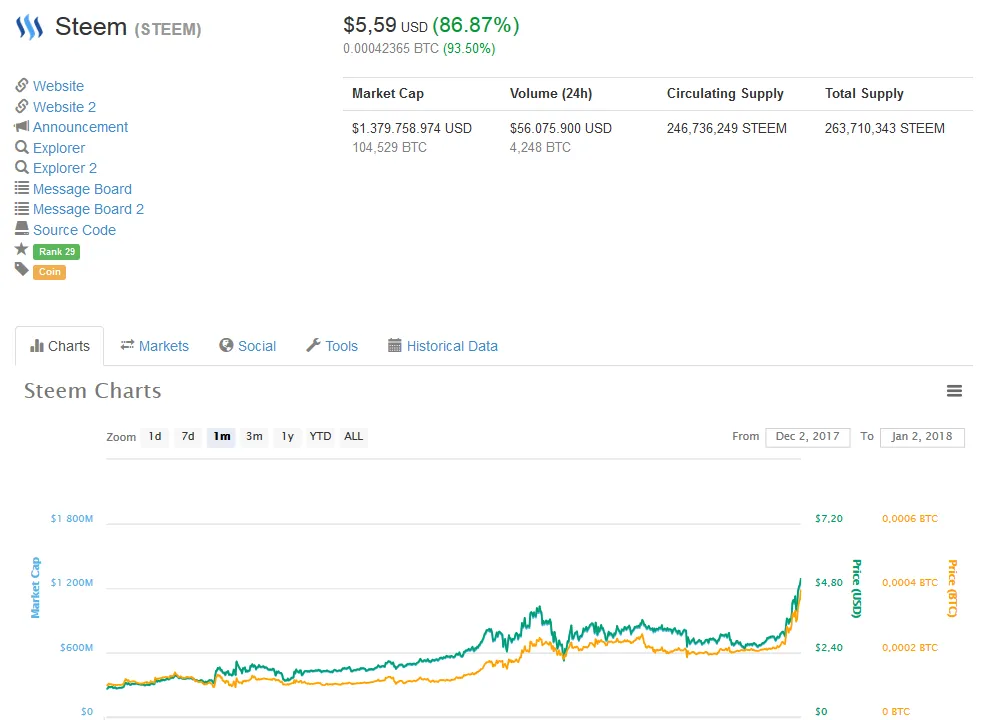Click the magnifier icon beside Explorer 2
This screenshot has width=1000, height=720.
tap(22, 168)
